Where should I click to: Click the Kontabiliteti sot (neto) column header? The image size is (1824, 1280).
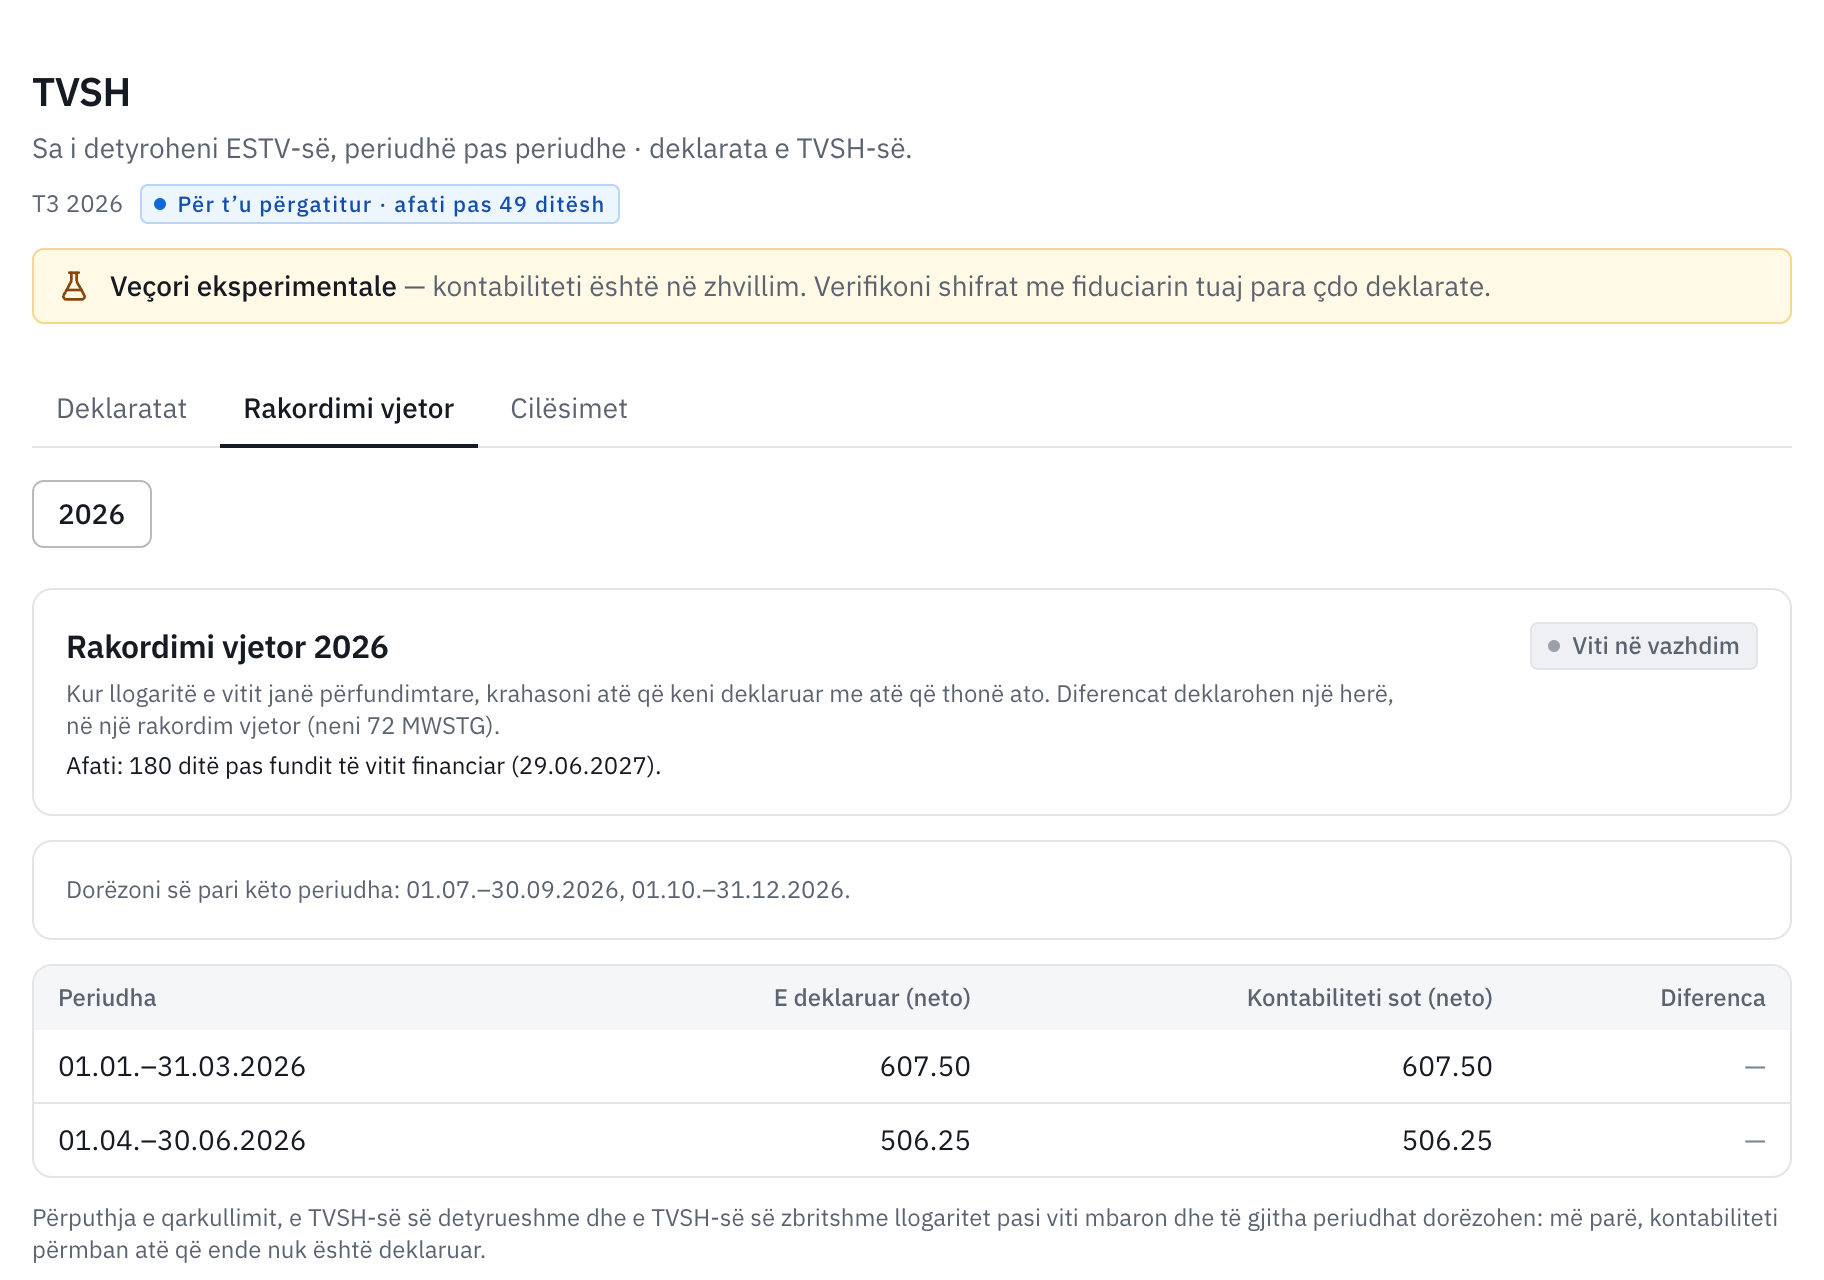tap(1369, 998)
